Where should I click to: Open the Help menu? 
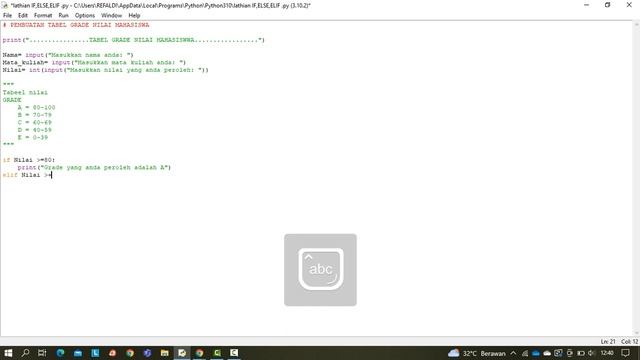point(134,16)
